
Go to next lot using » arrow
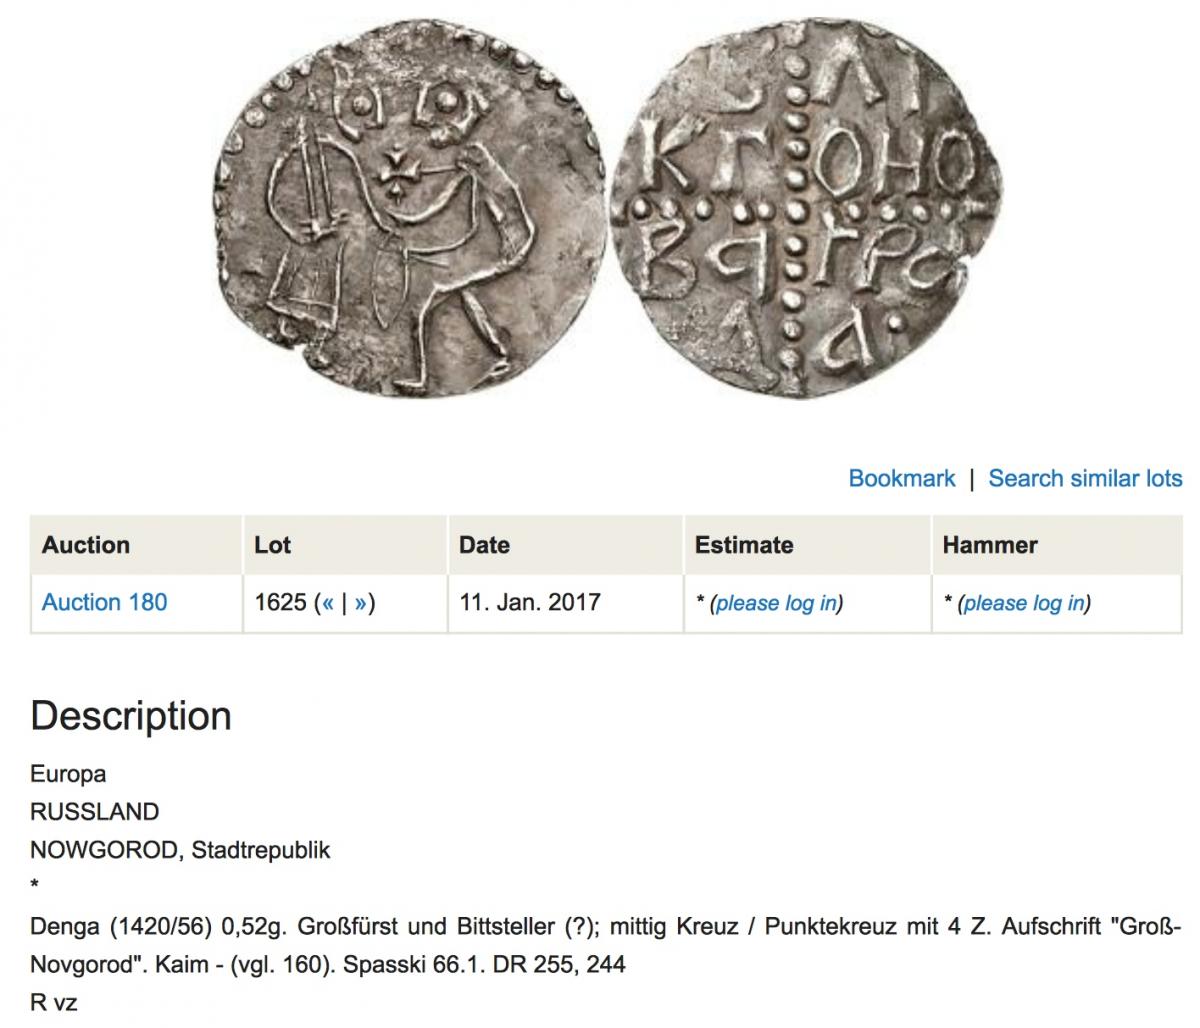360,603
